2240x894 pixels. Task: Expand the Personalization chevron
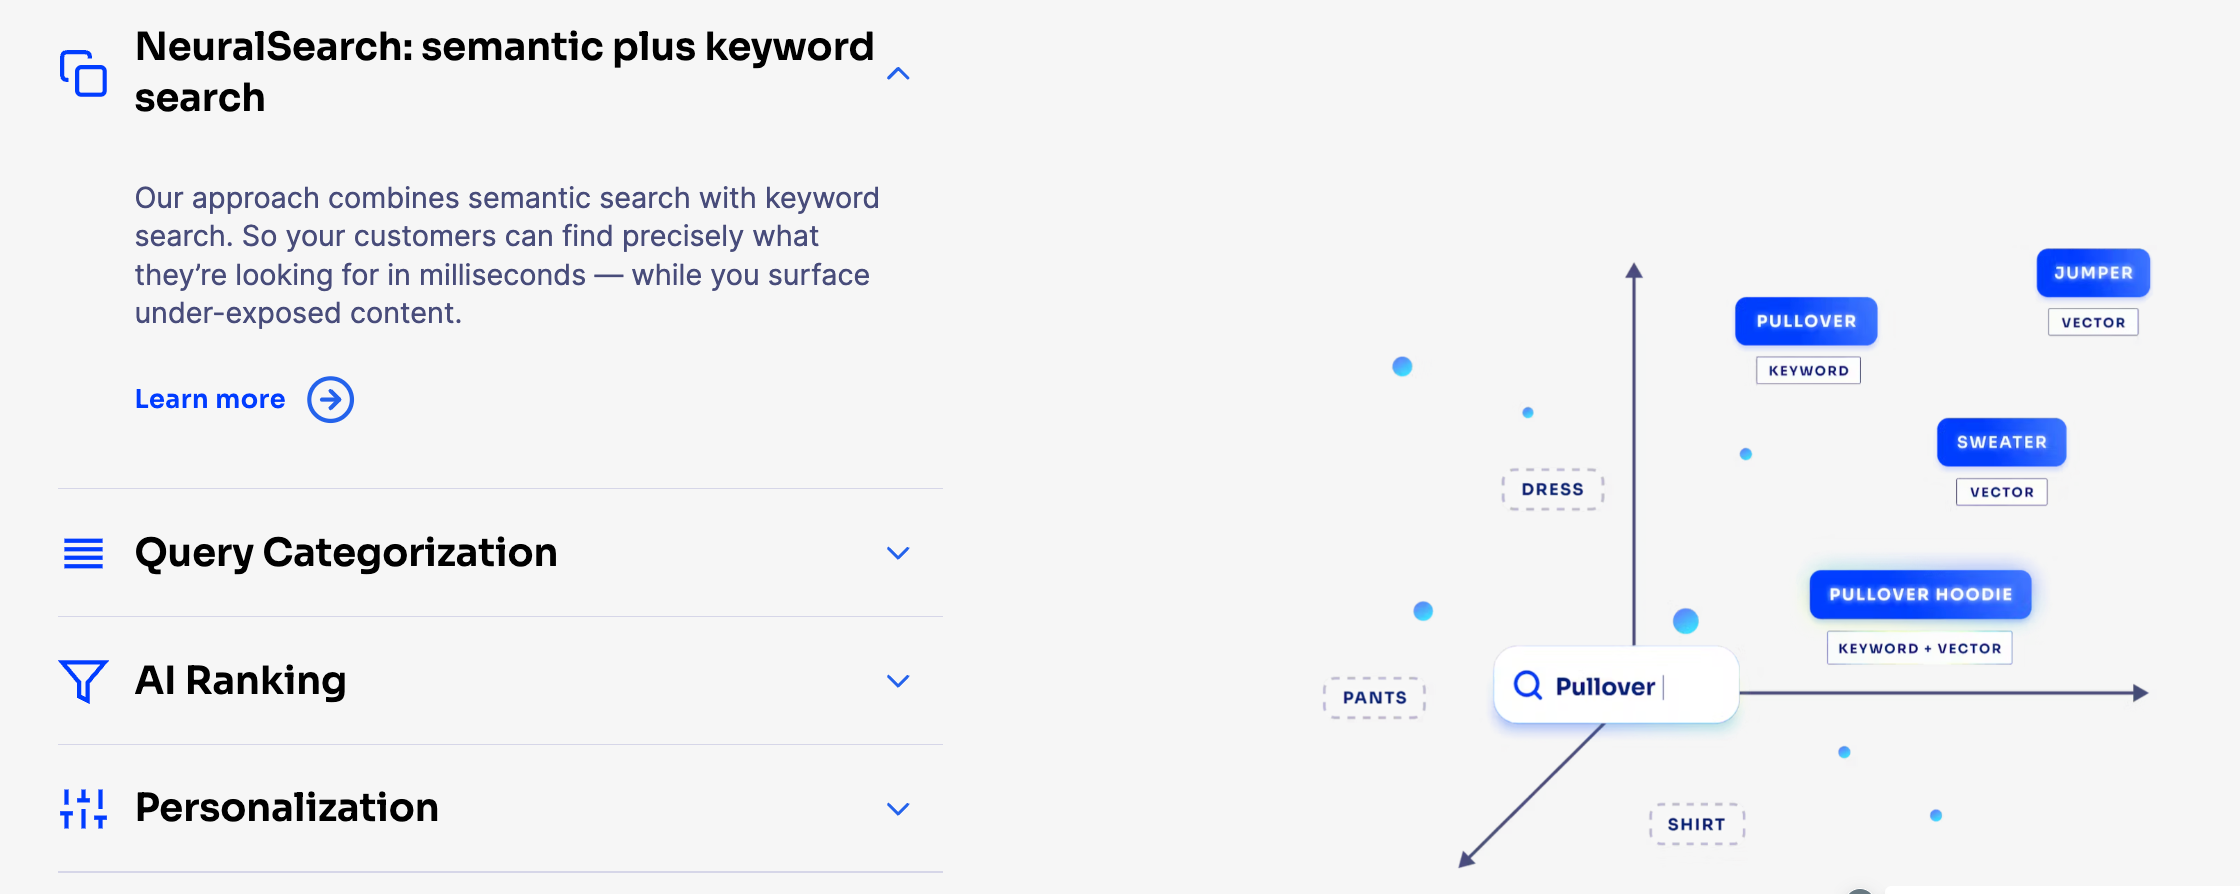(x=898, y=808)
